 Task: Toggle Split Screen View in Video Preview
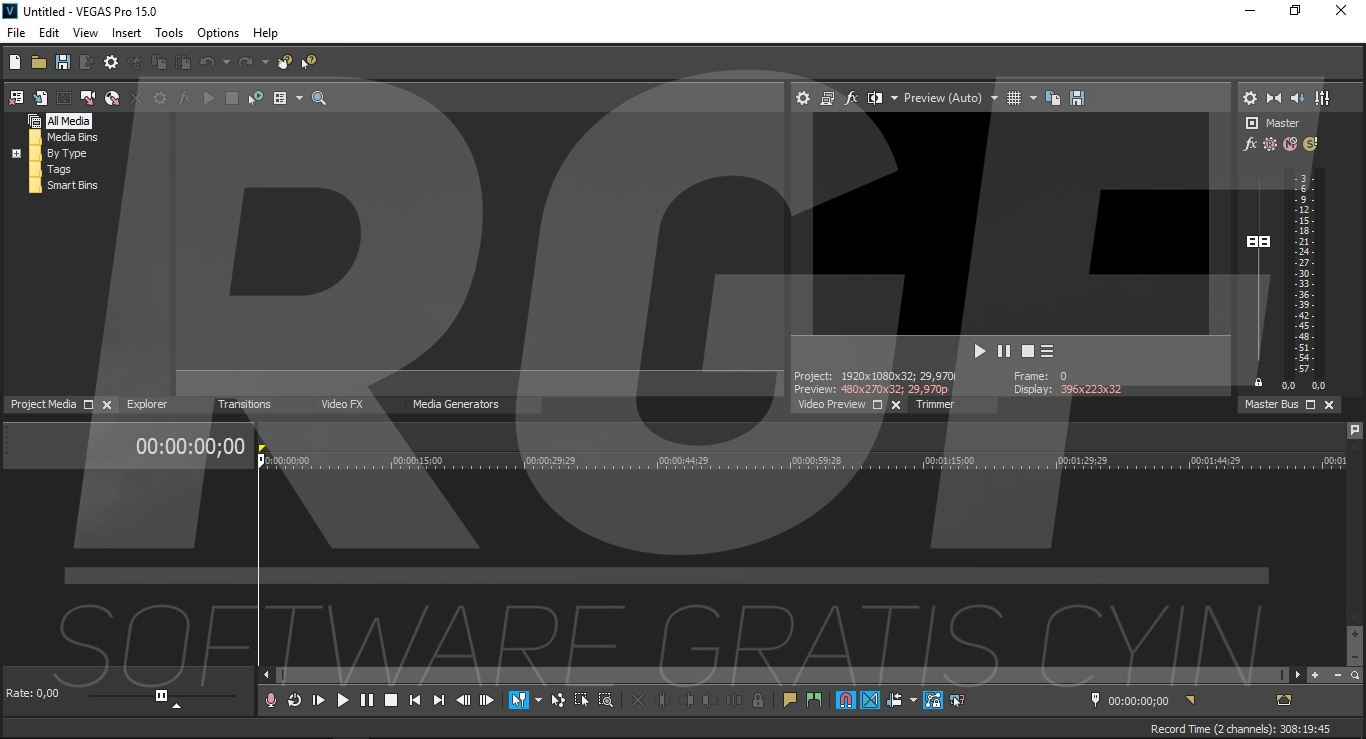(875, 98)
